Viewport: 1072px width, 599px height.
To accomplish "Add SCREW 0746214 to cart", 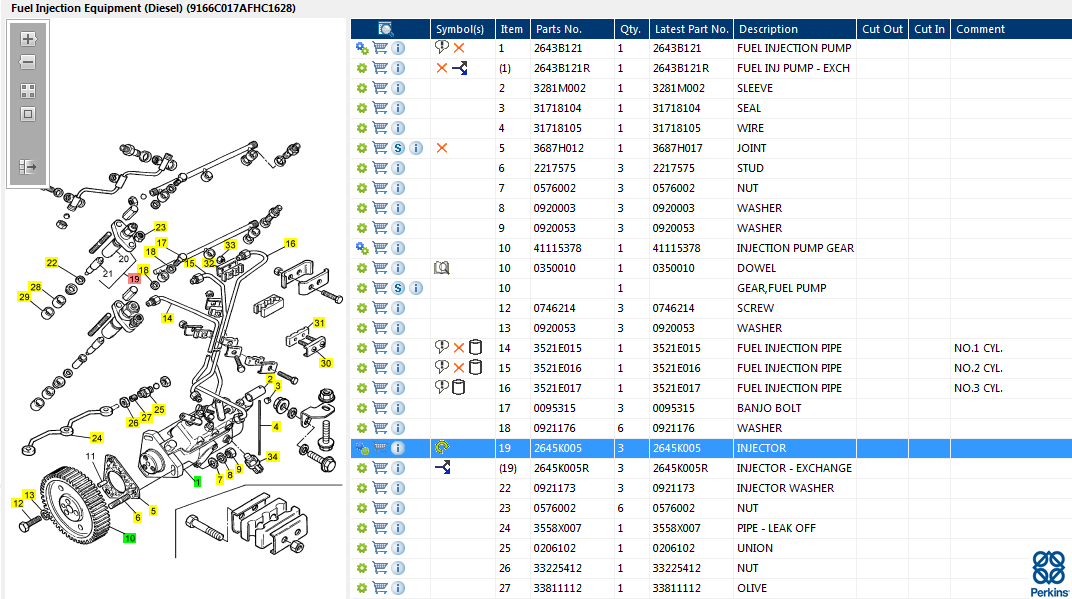I will tap(380, 308).
